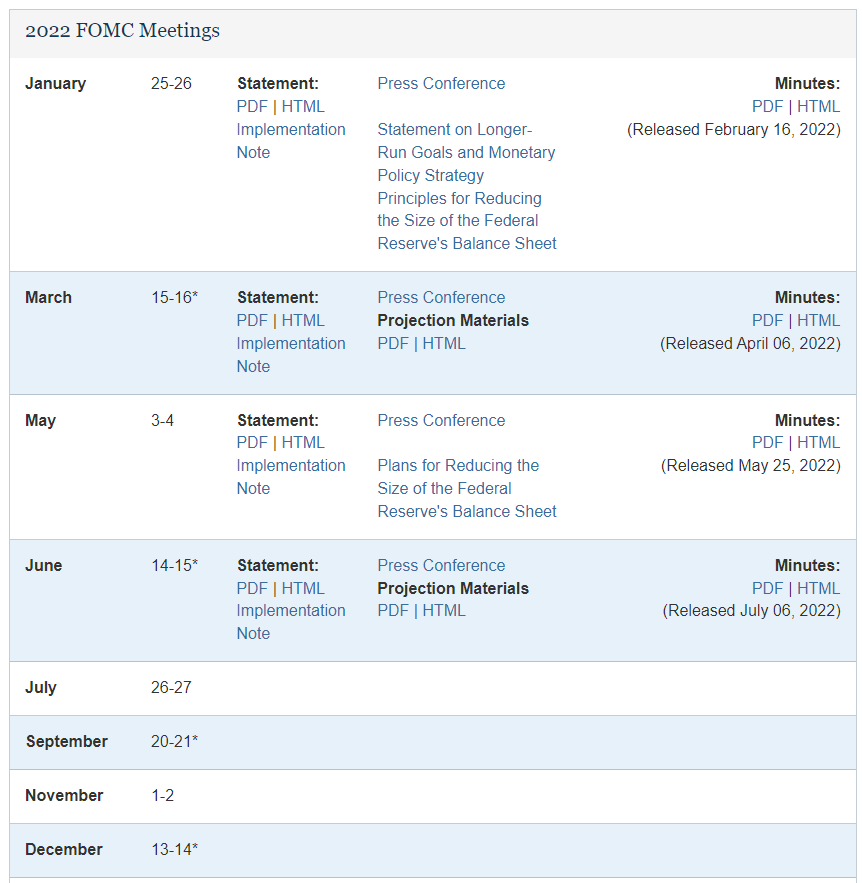Click the September date 20-21*

click(175, 741)
